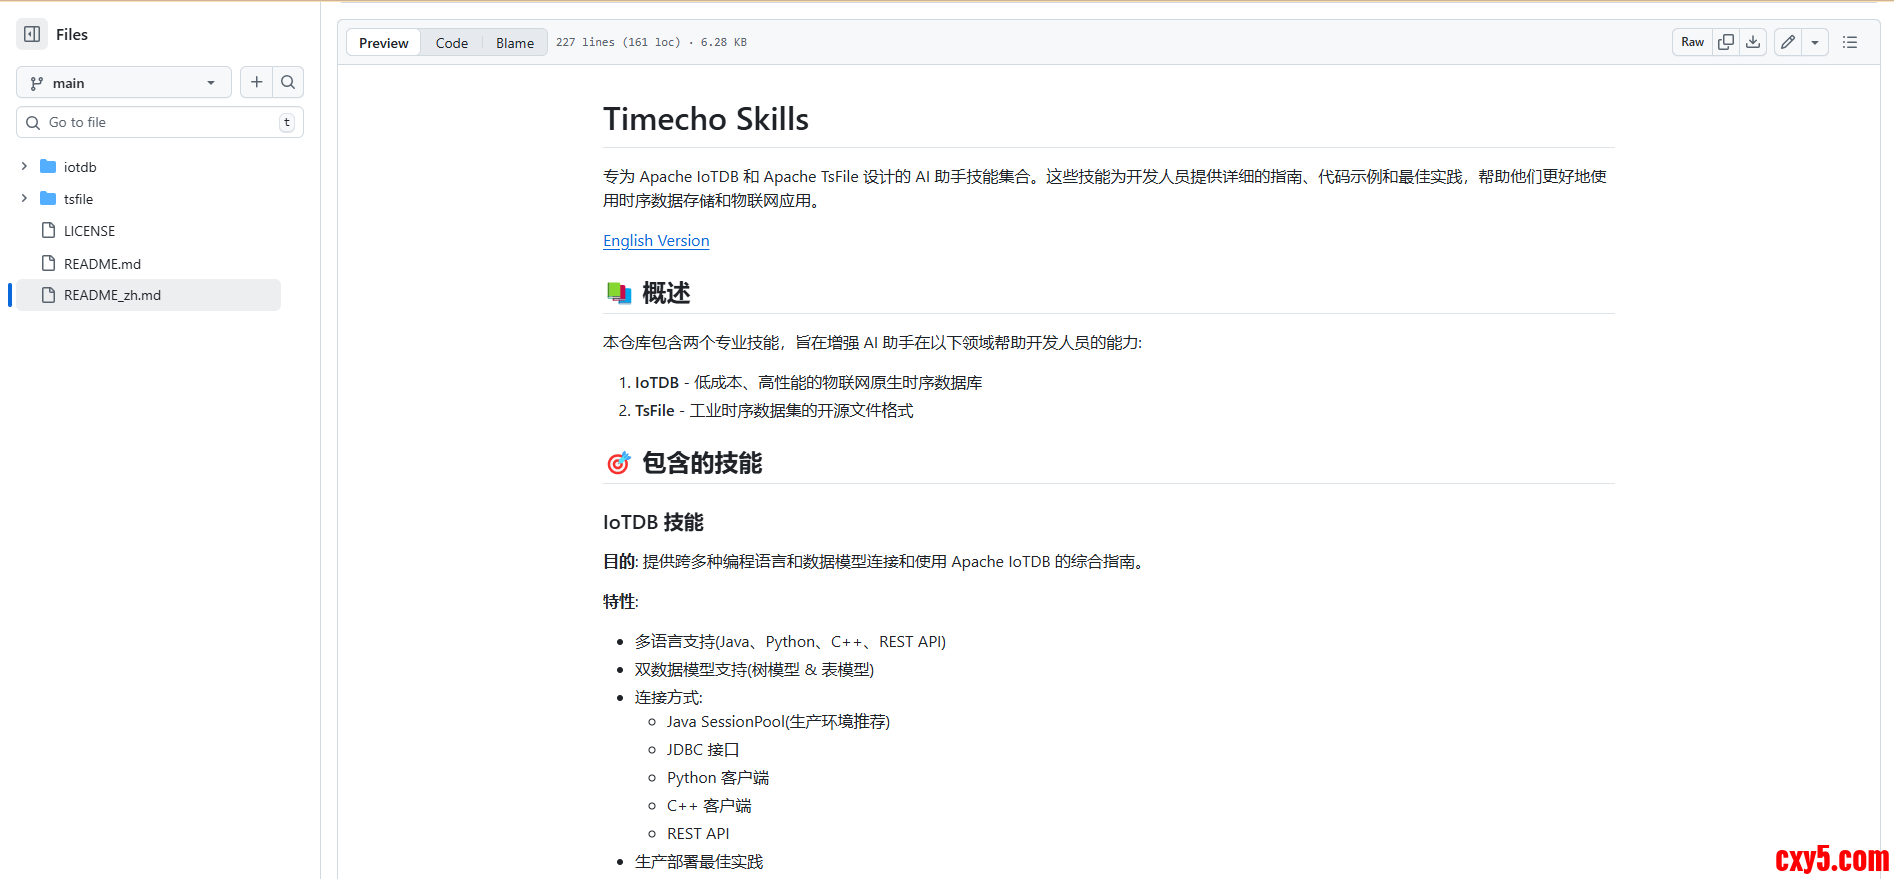
Task: Open the main branch selector dropdown
Action: click(124, 83)
